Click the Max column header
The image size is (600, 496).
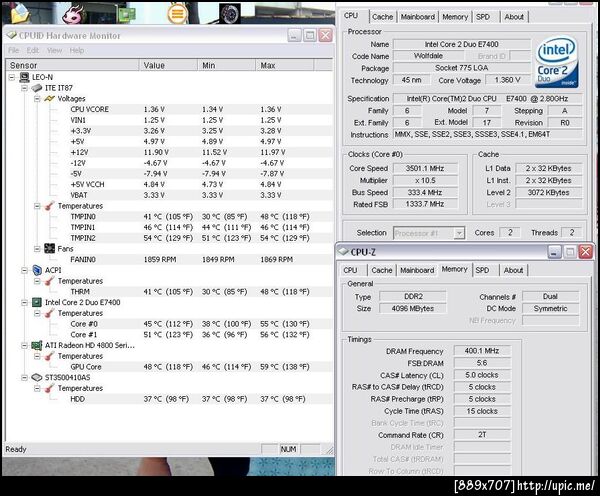285,65
